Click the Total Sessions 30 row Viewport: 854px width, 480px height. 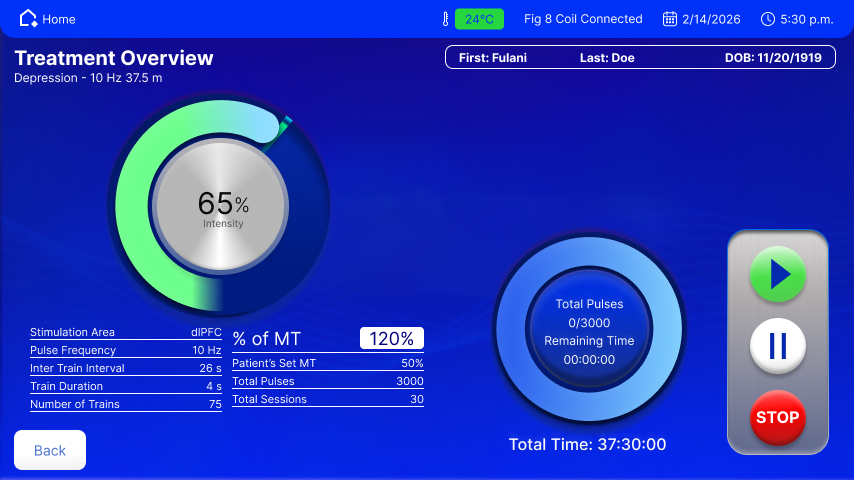(327, 399)
